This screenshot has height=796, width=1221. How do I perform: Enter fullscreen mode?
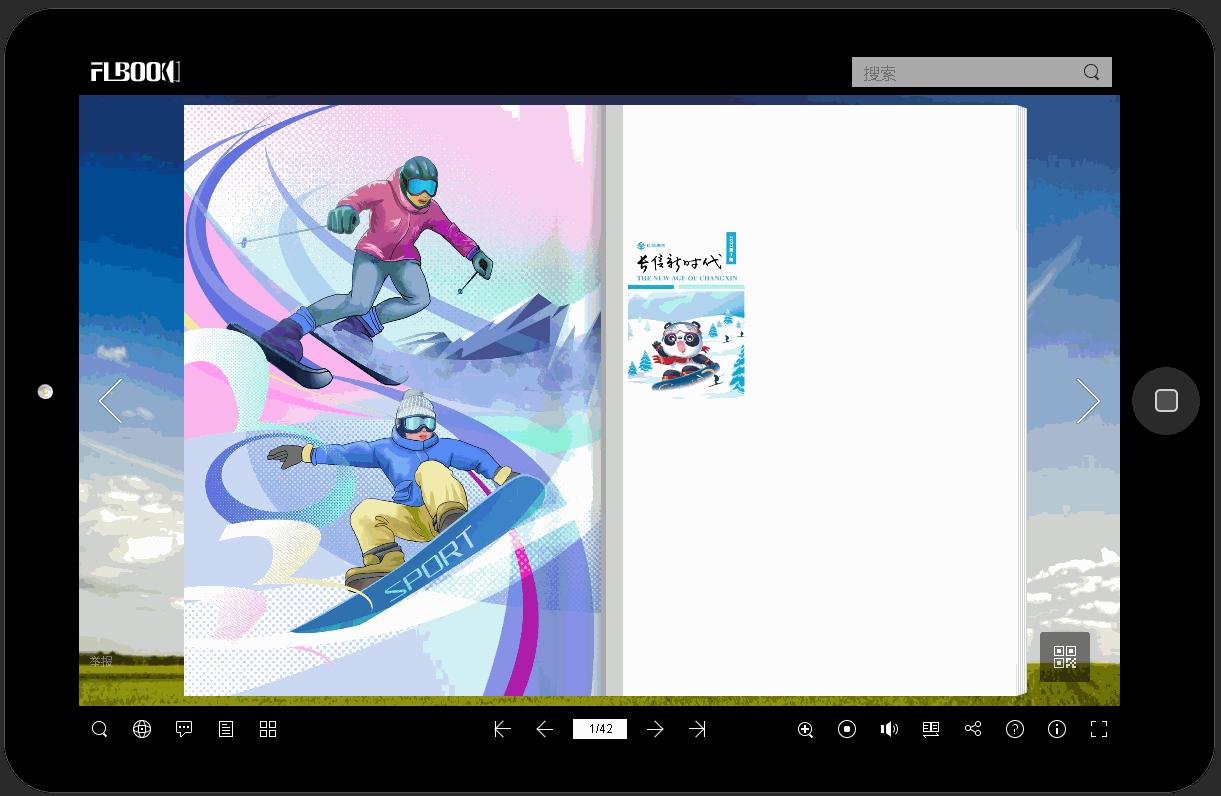coord(1099,729)
